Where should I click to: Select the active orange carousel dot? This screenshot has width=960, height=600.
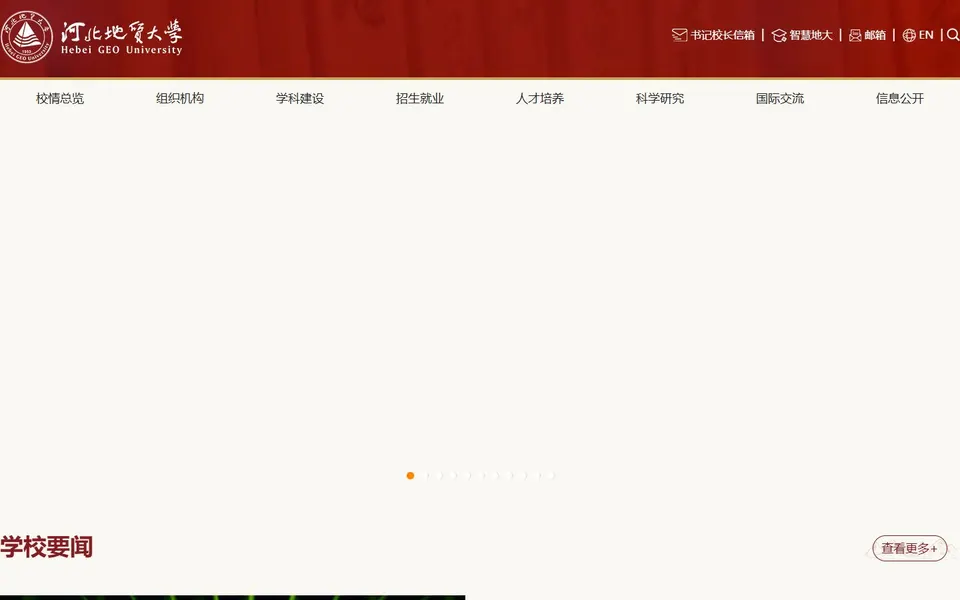coord(410,476)
